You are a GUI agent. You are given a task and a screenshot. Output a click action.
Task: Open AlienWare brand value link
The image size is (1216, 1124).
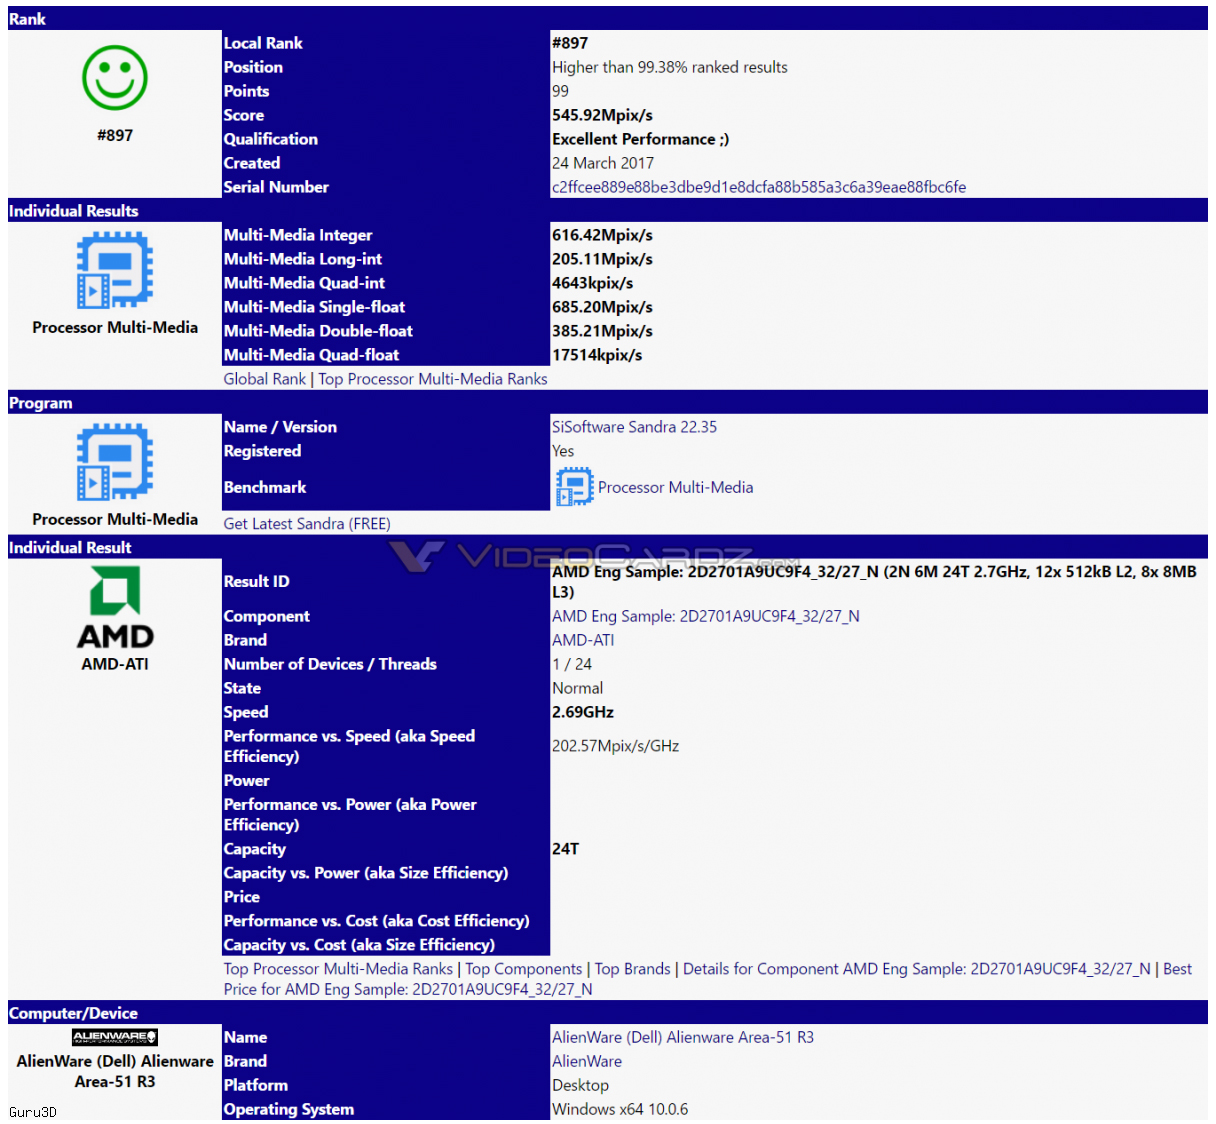pyautogui.click(x=587, y=1061)
